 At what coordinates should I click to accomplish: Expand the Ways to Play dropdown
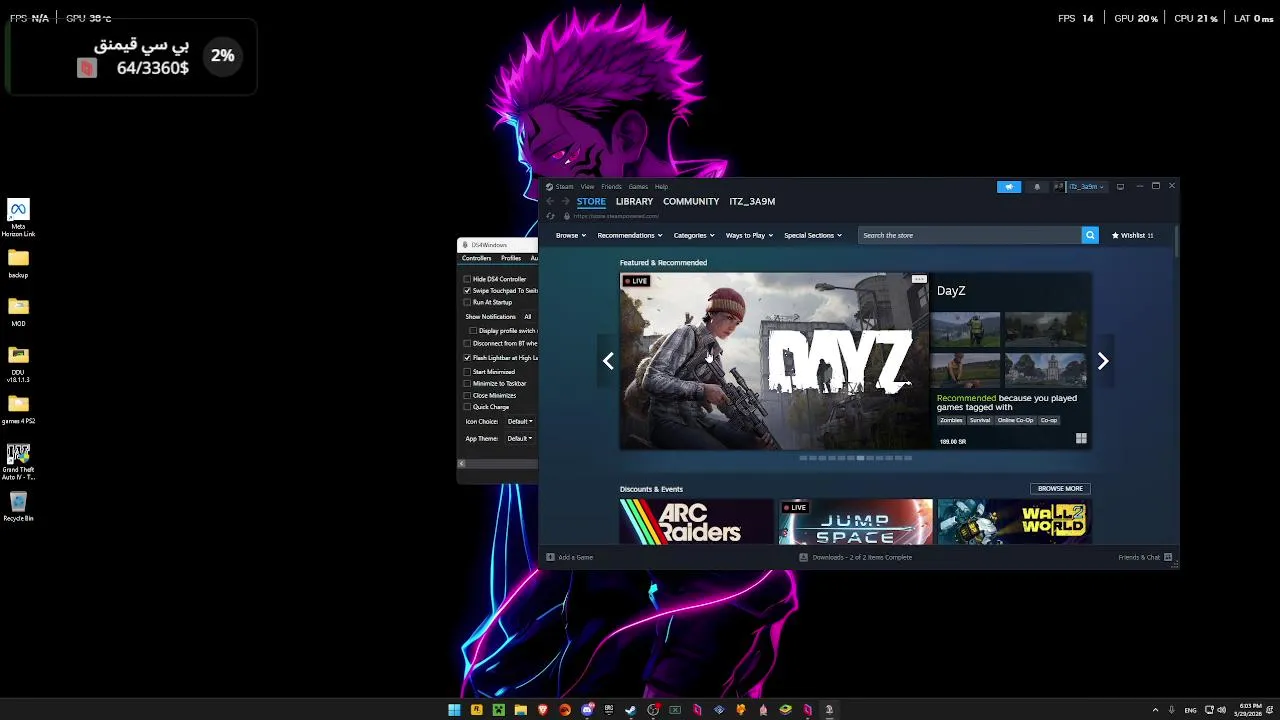749,236
